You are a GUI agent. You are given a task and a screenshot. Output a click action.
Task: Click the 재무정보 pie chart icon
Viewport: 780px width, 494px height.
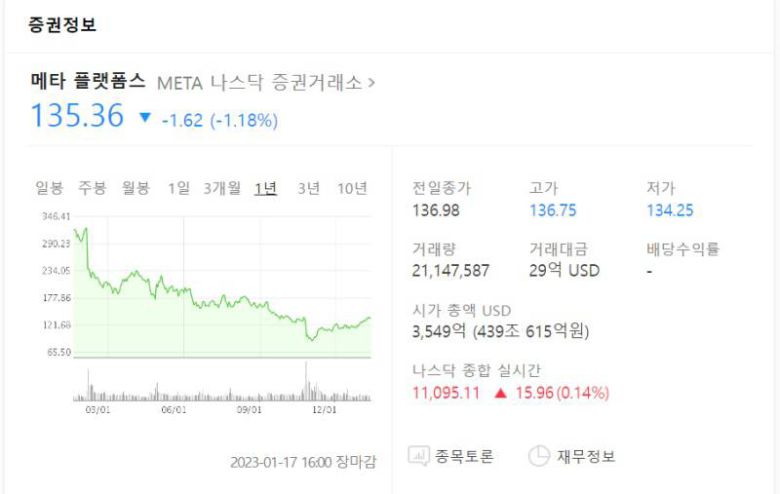click(x=539, y=457)
